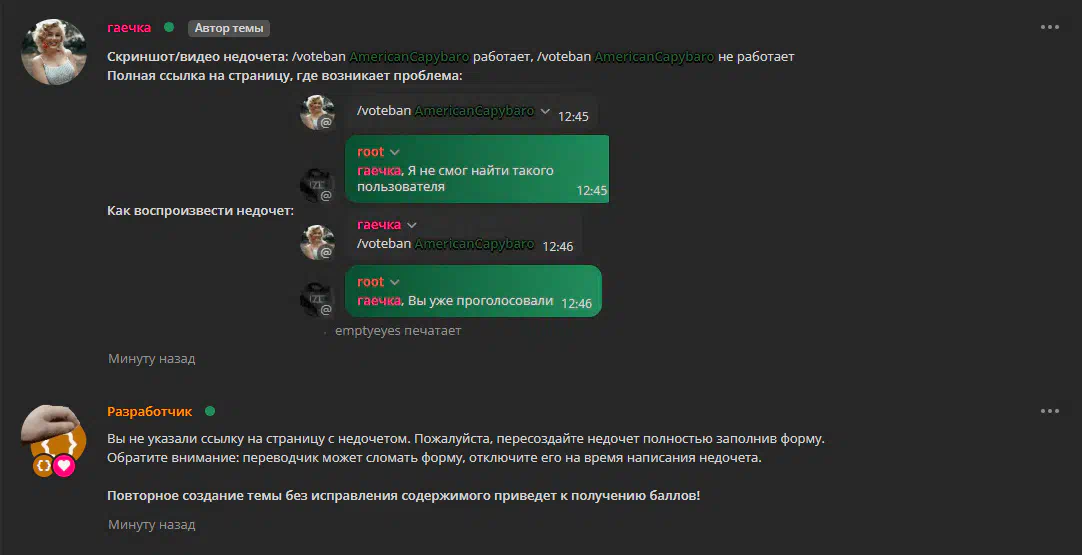The width and height of the screenshot is (1082, 555).
Task: Click the first post's Минуту назад timestamp
Action: 152,359
